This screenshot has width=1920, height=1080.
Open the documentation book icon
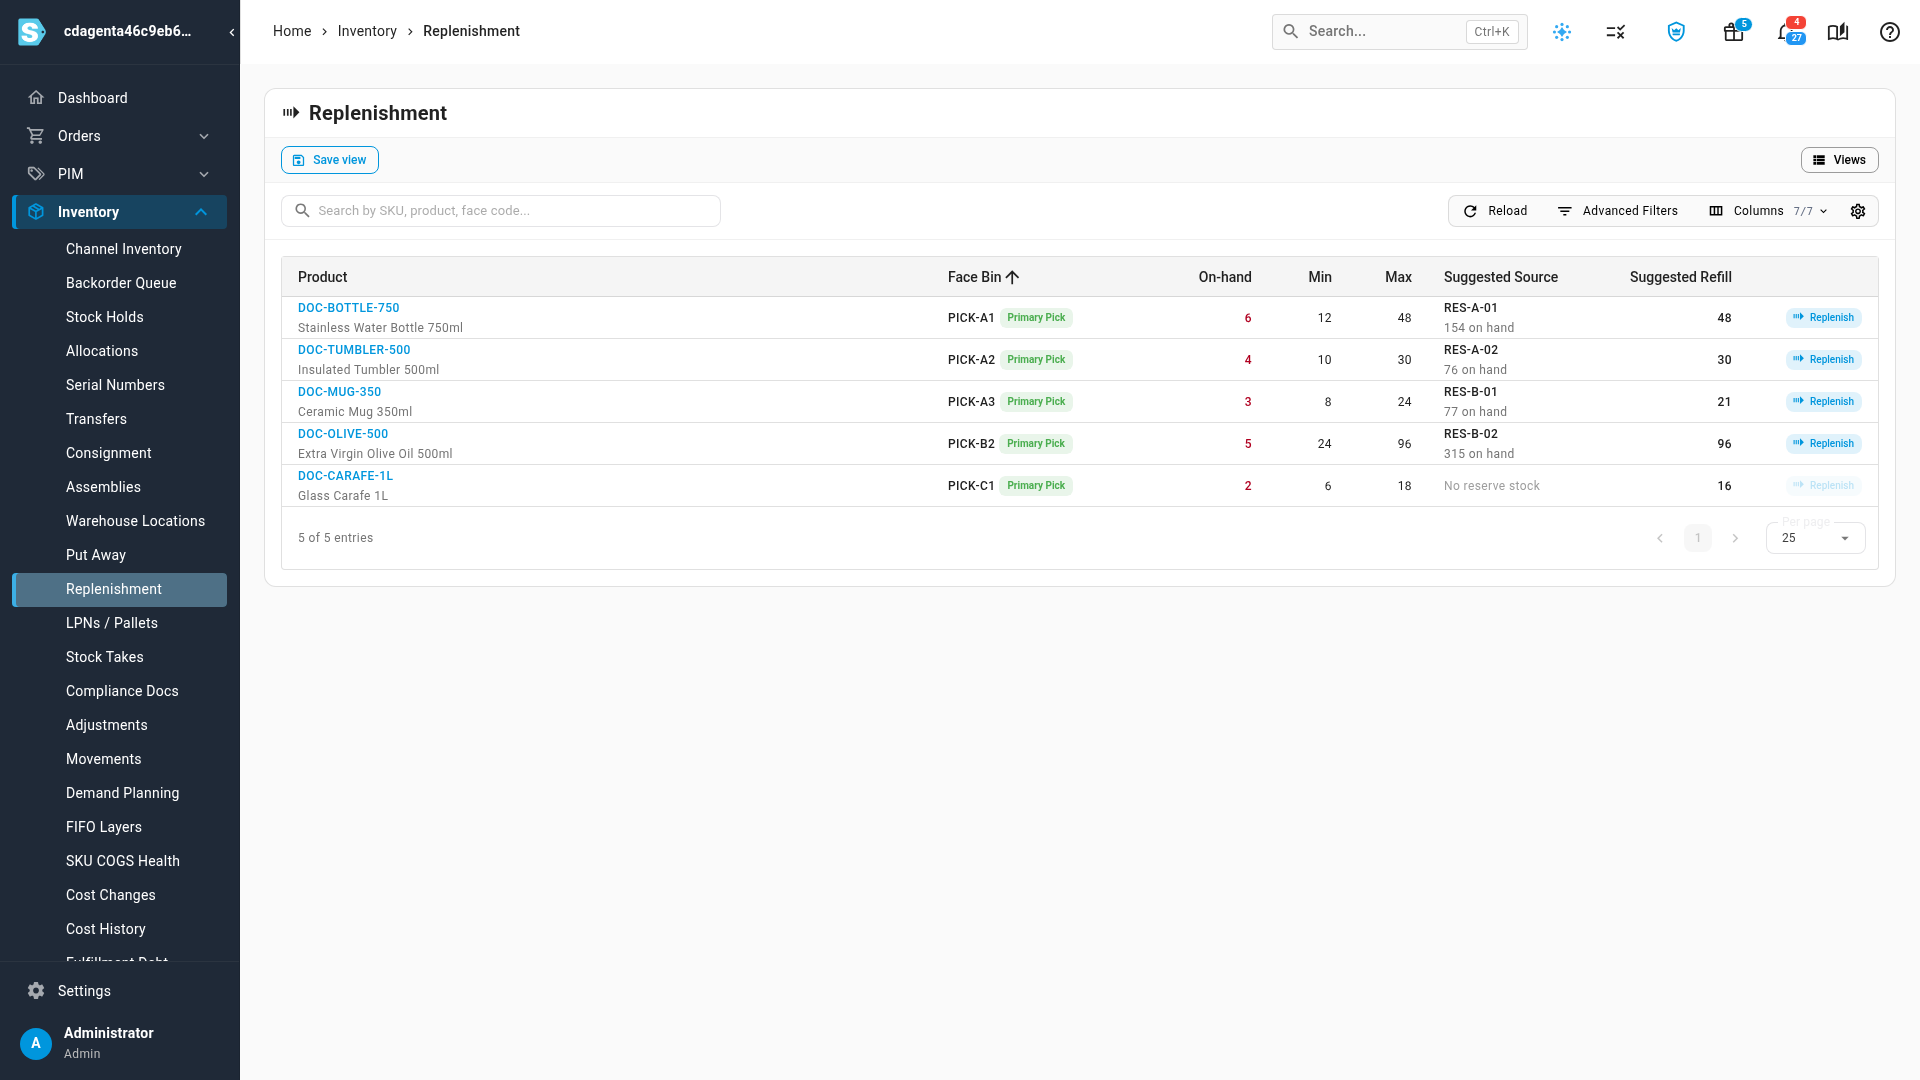click(1838, 32)
